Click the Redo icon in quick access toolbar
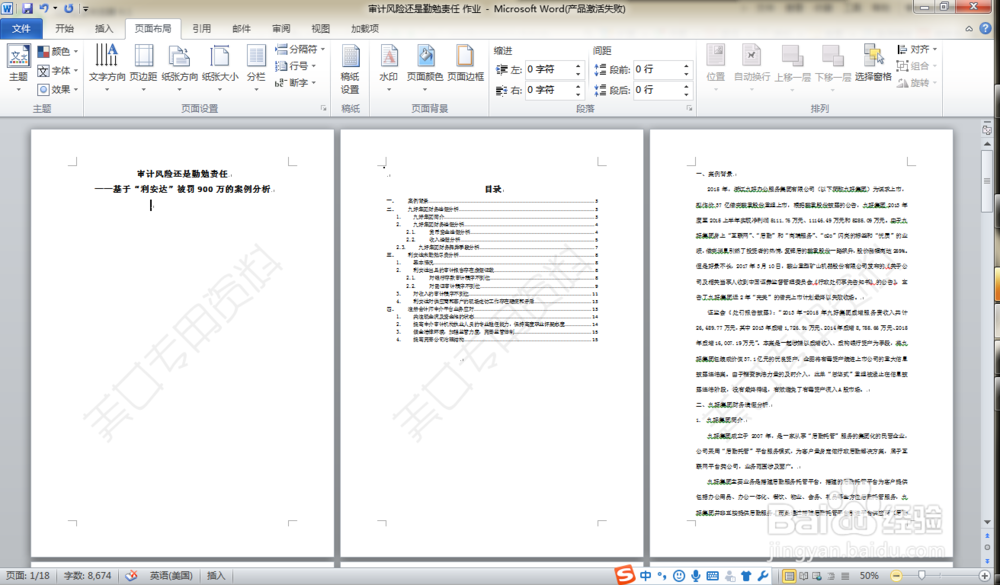 point(68,8)
